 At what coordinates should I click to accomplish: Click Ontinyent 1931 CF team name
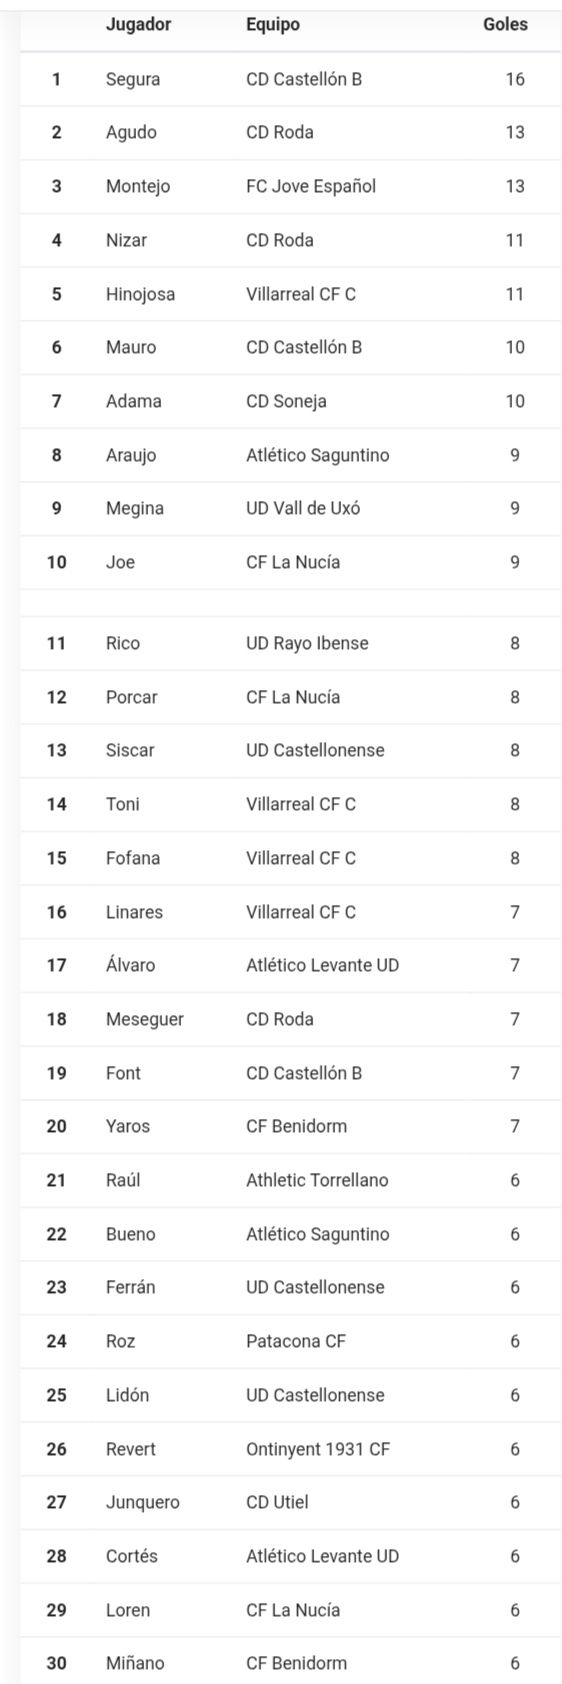pos(318,1449)
